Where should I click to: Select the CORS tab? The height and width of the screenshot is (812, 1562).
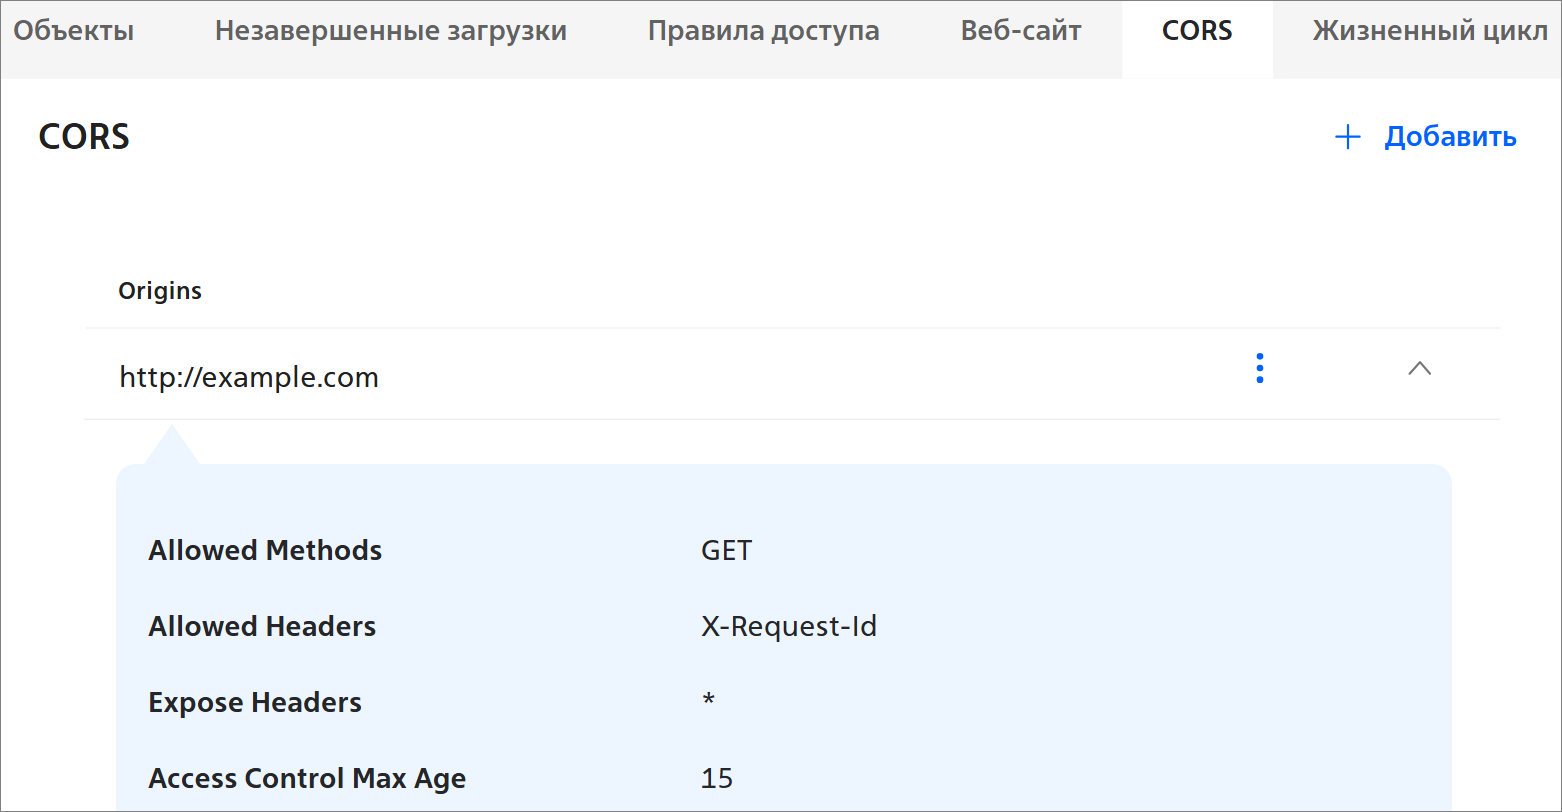(1197, 31)
